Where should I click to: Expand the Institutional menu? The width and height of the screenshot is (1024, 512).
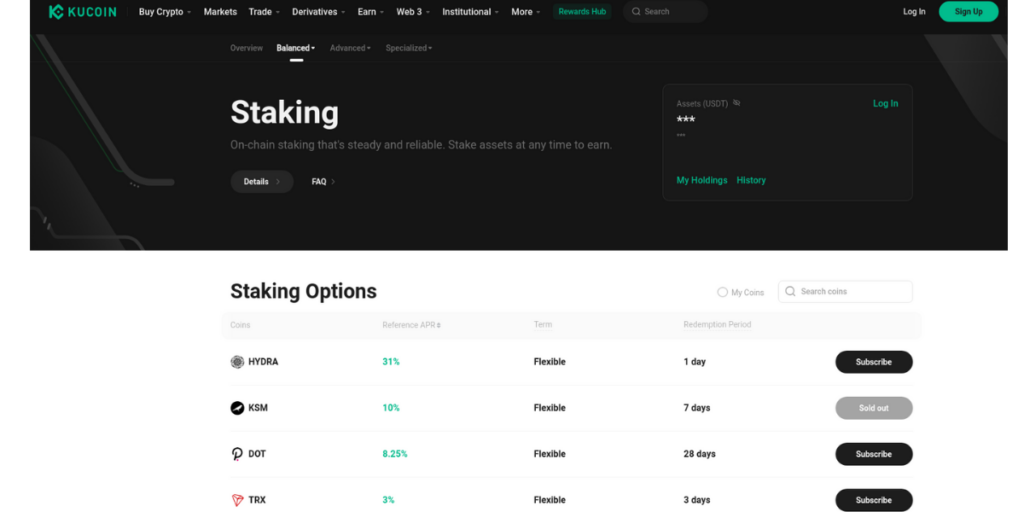470,12
